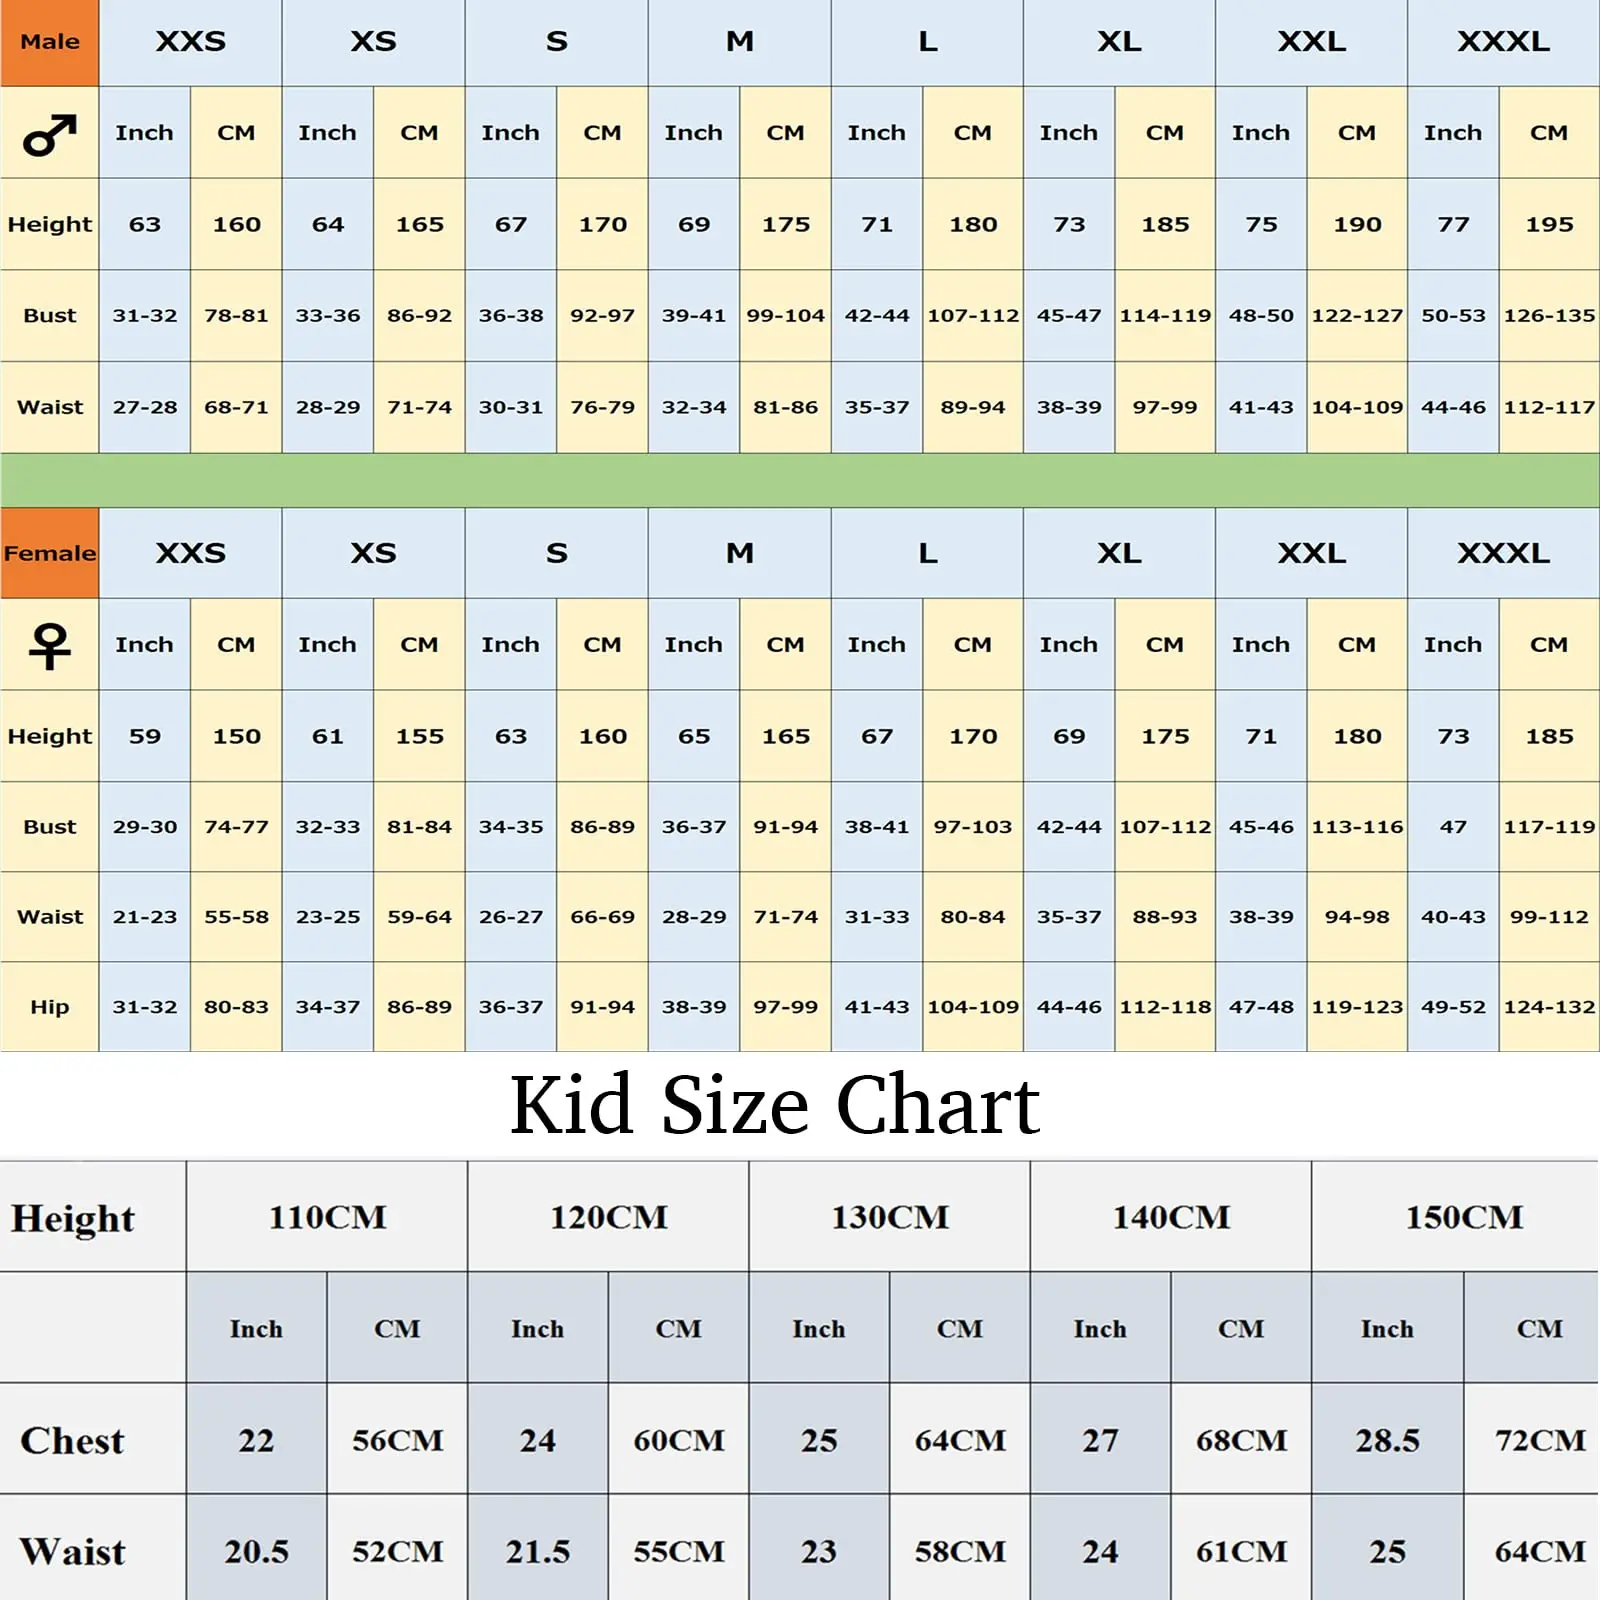Select the 72CM chest cell
Screen dimensions: 1600x1600
(x=1540, y=1440)
